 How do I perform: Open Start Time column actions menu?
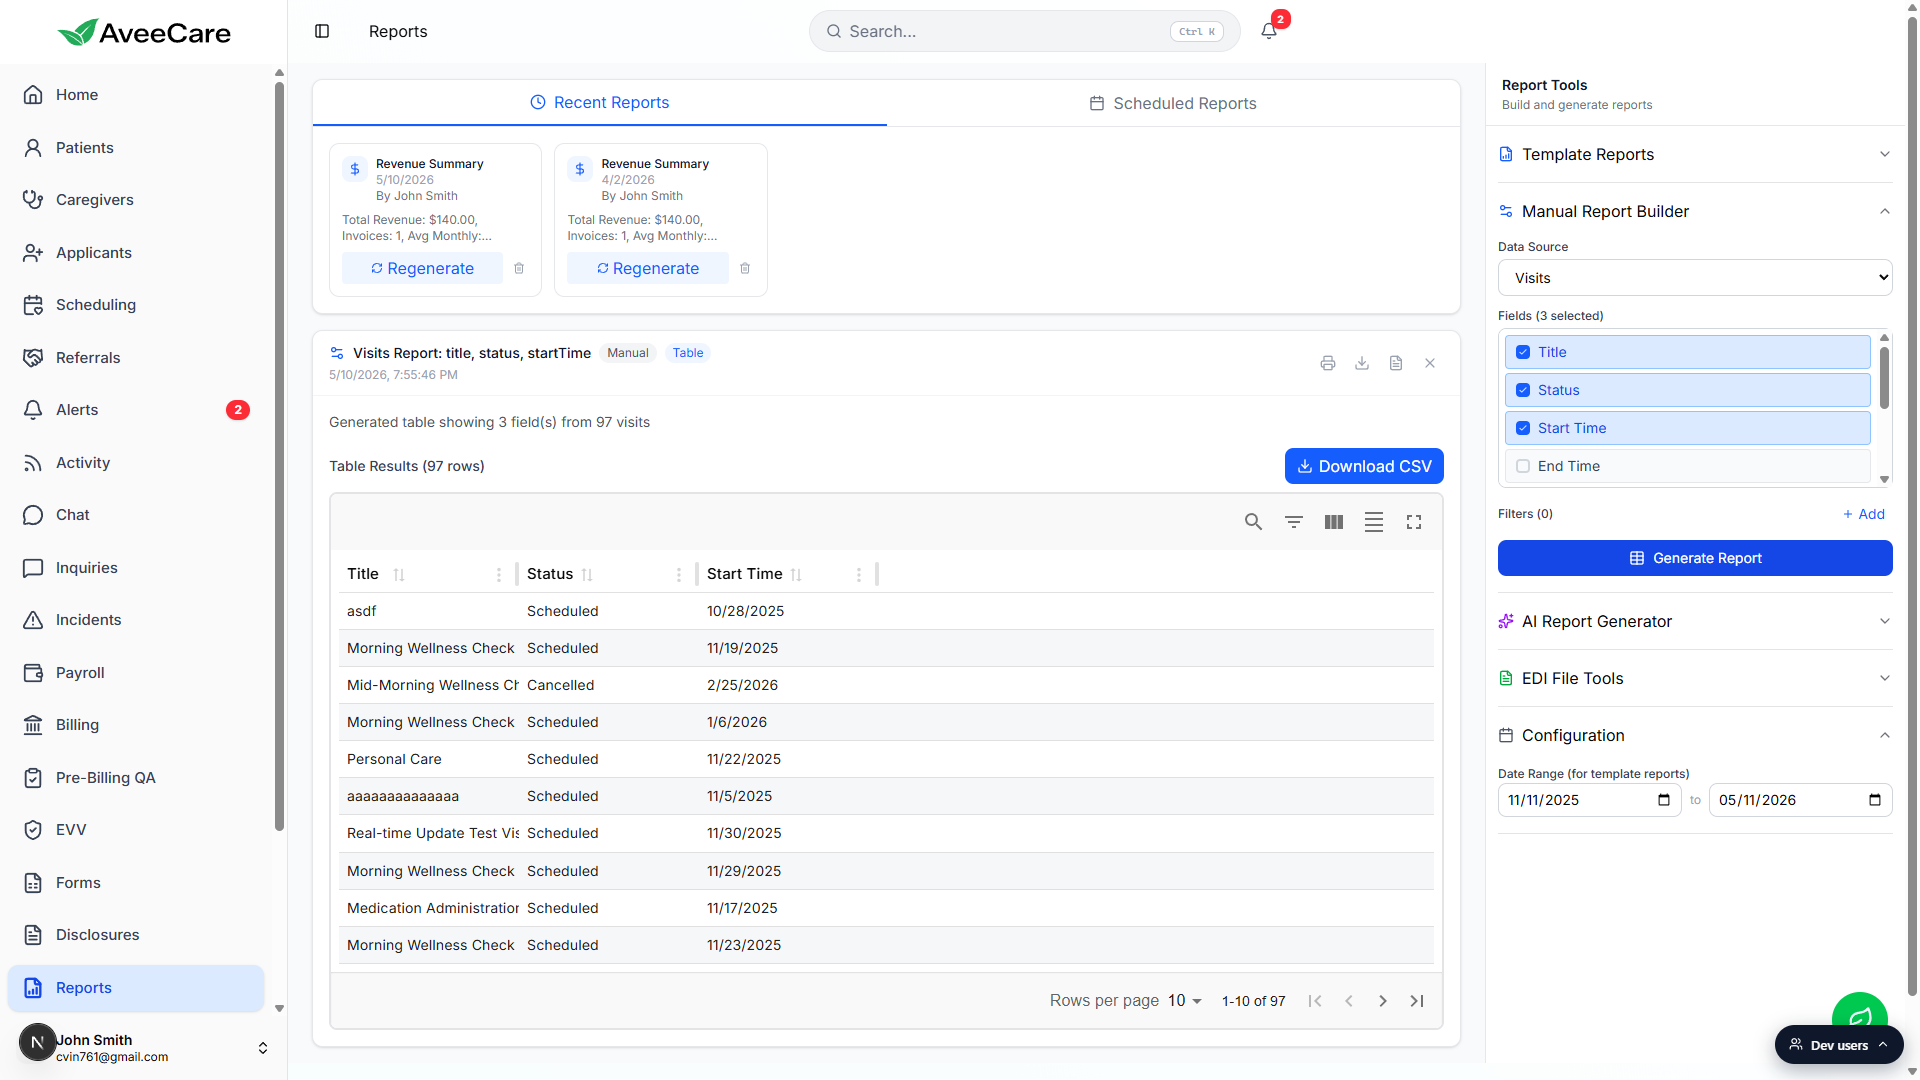click(x=859, y=574)
